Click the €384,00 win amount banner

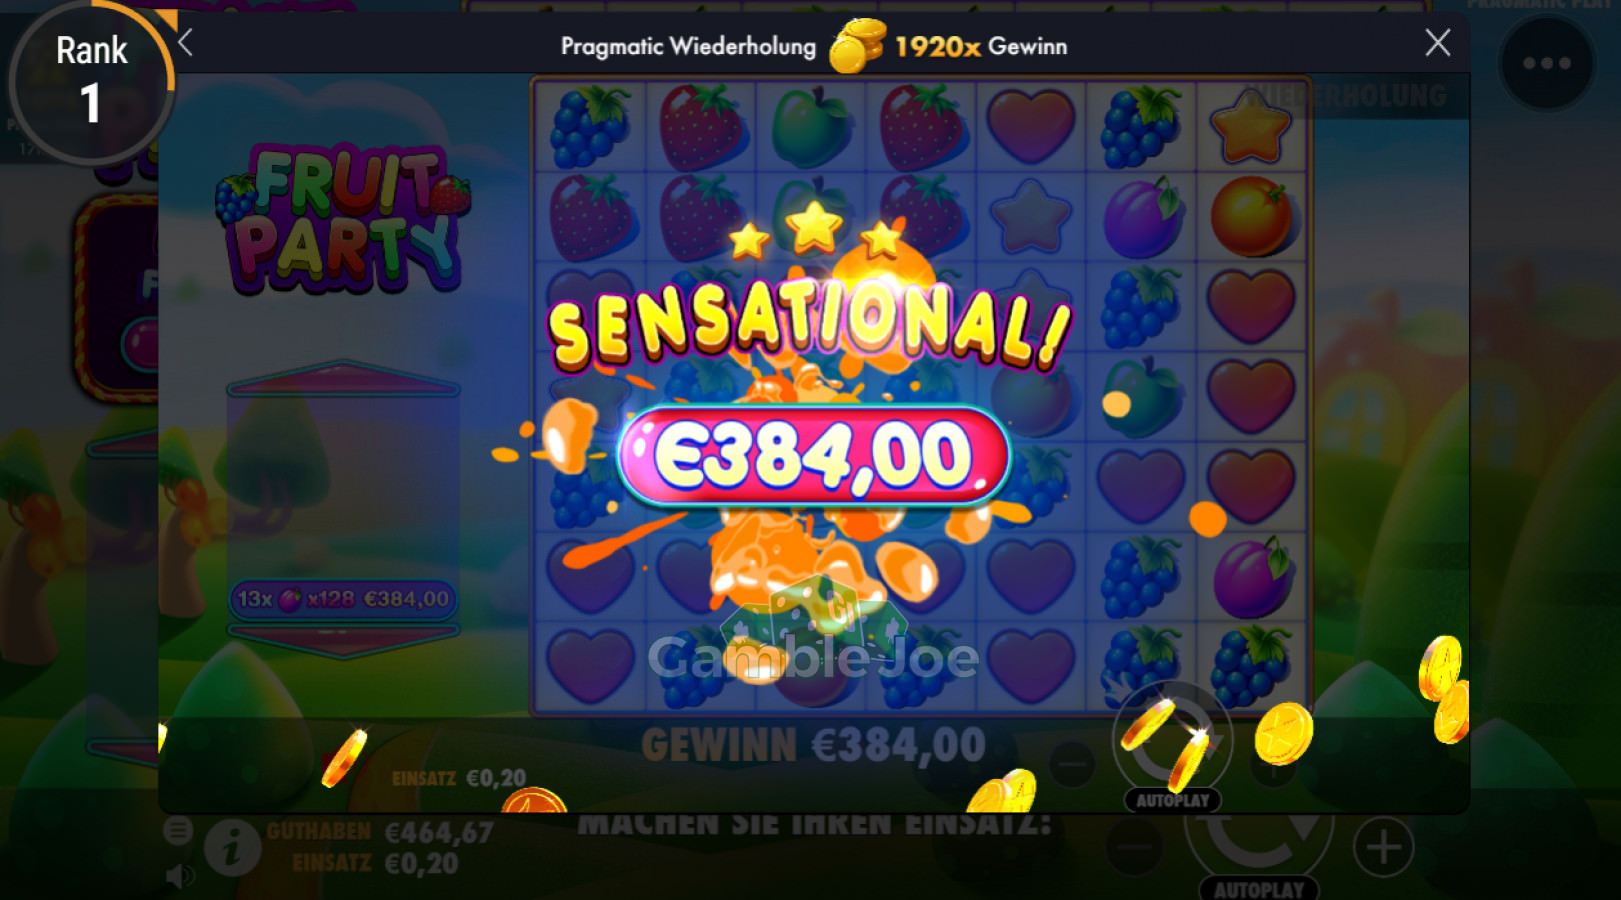(814, 456)
